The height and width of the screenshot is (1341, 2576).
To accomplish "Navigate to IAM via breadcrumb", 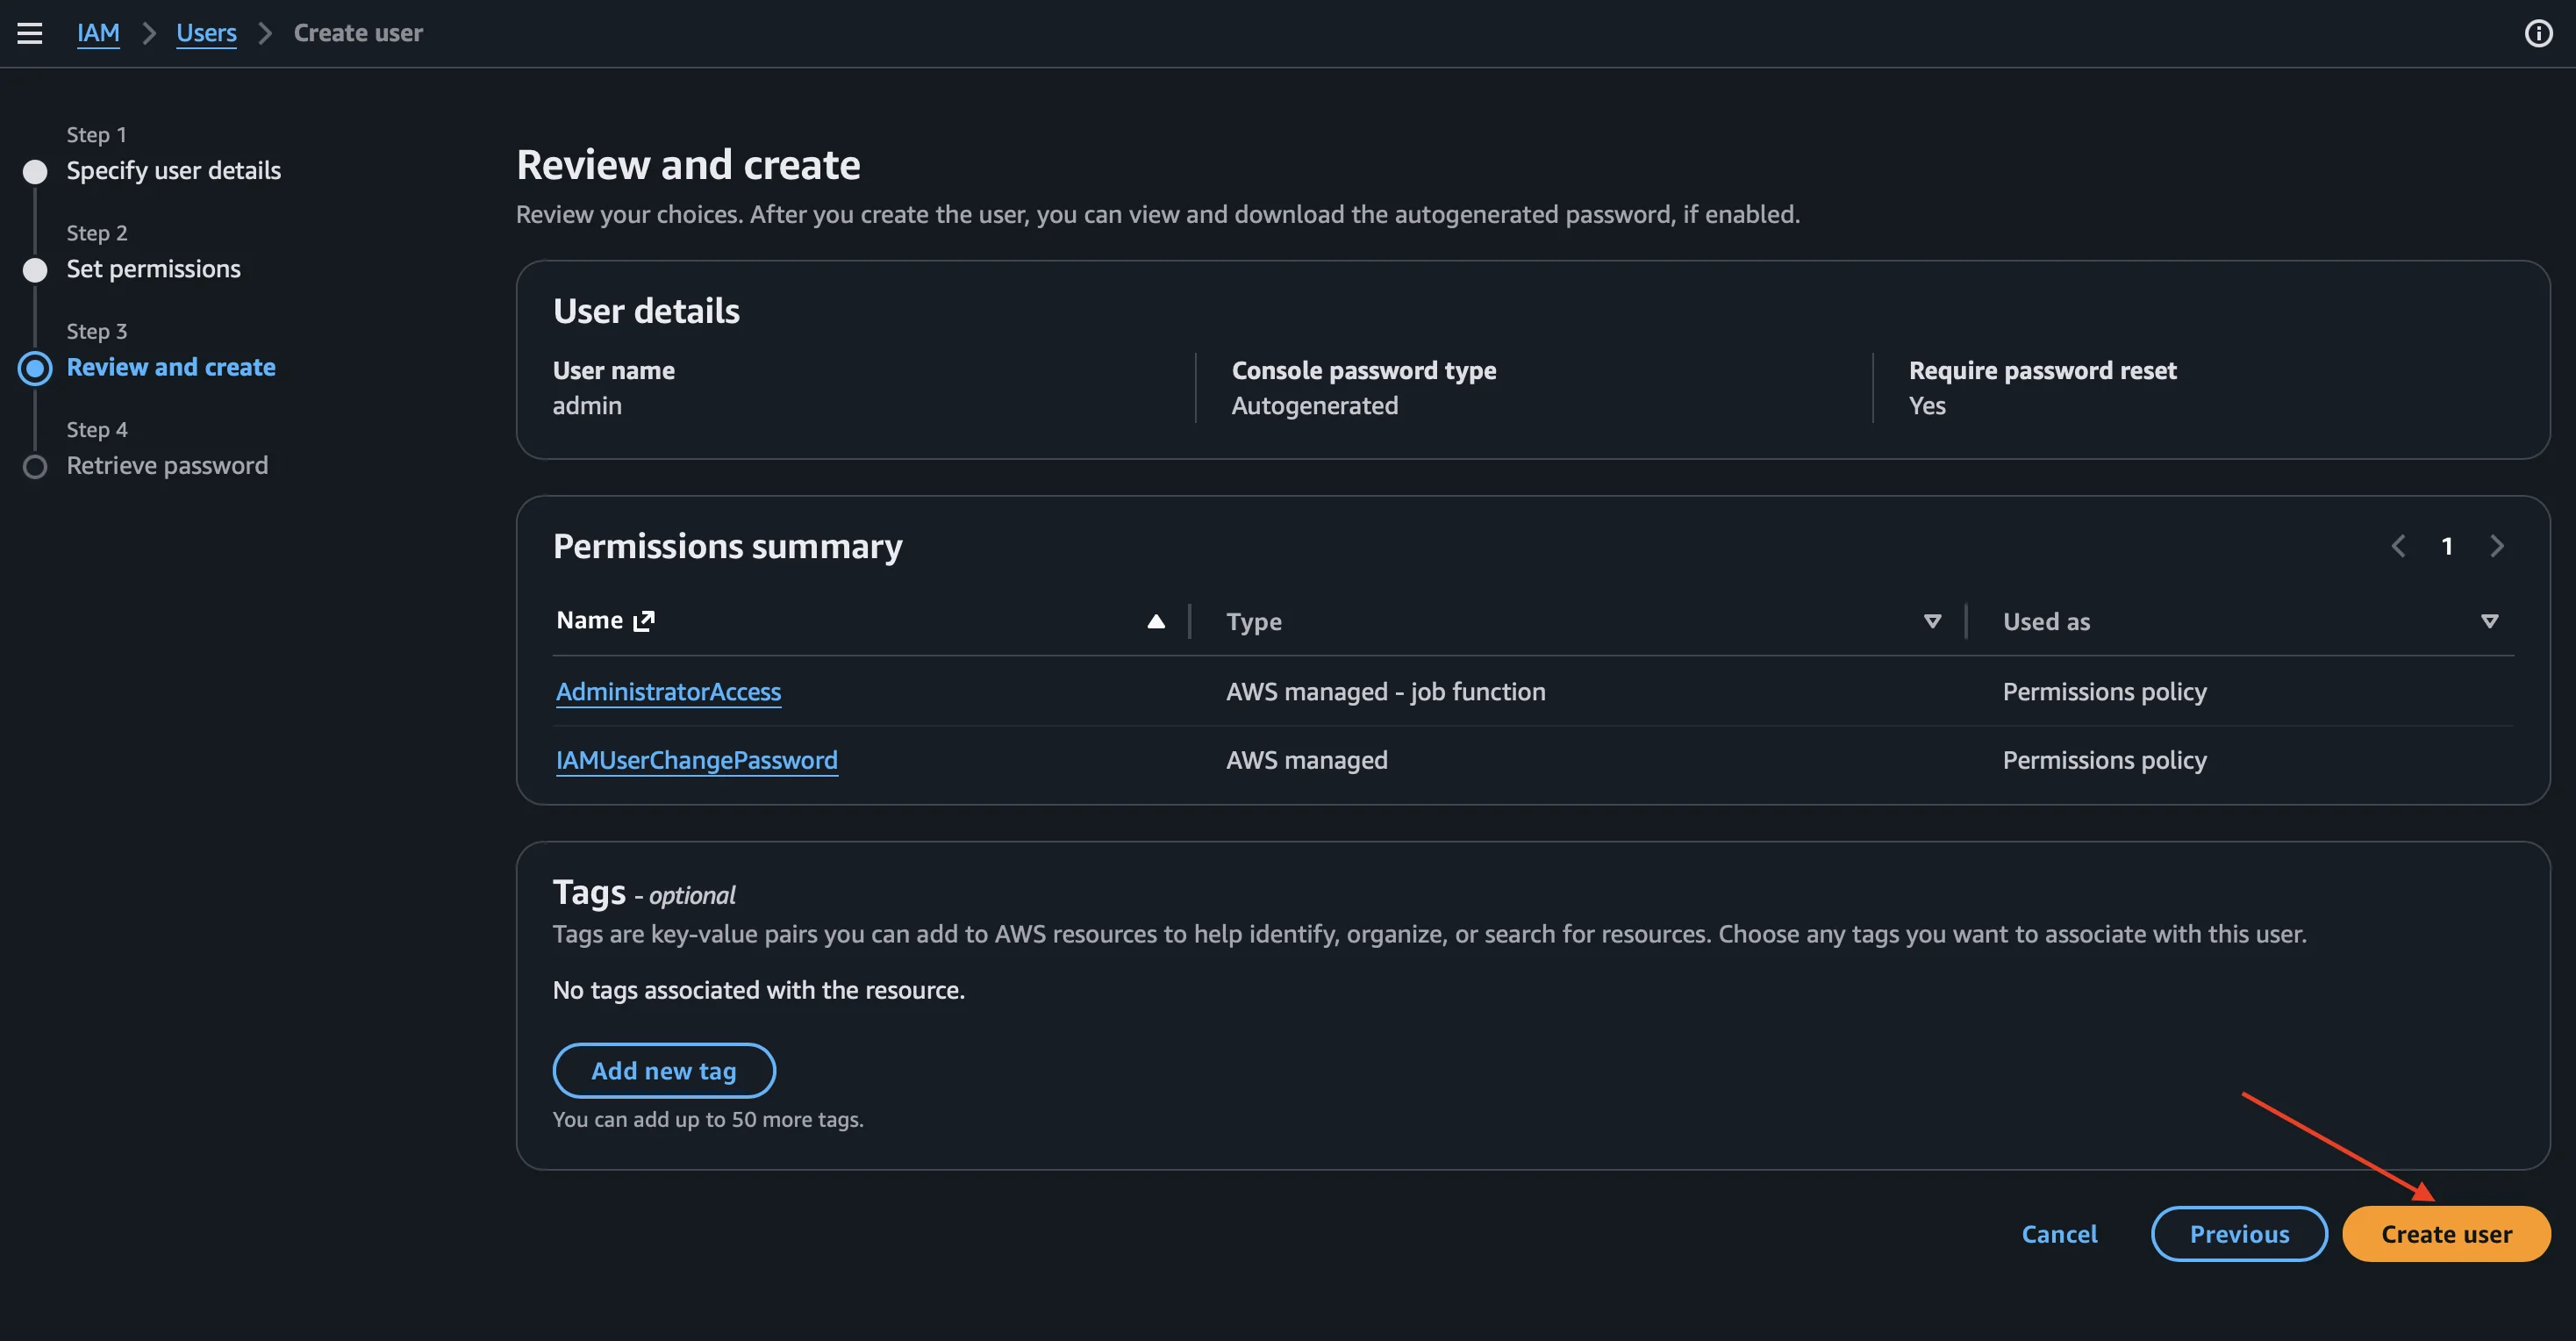I will pos(98,32).
